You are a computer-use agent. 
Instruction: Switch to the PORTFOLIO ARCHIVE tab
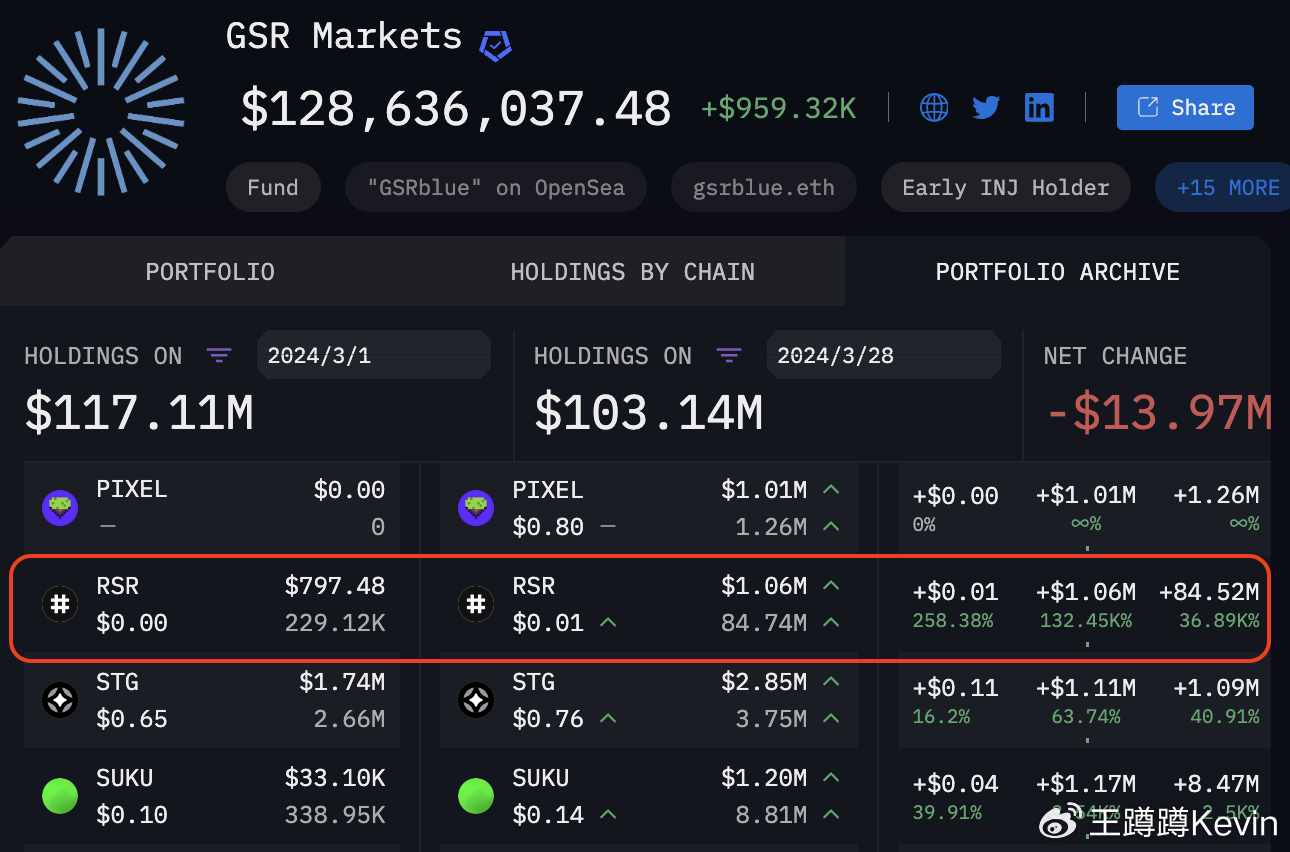tap(1058, 272)
